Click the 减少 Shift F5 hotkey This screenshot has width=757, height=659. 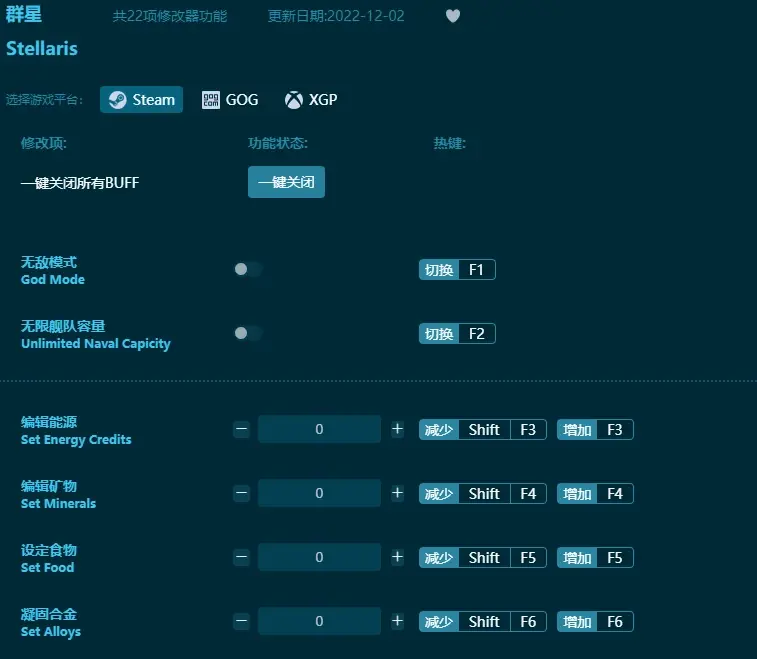483,558
